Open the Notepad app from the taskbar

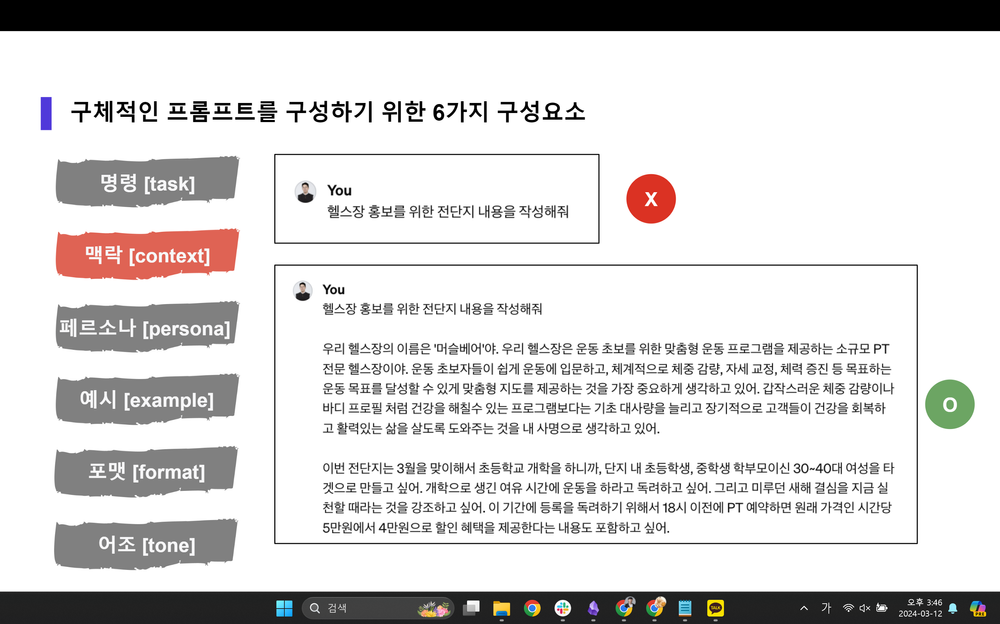(x=685, y=608)
